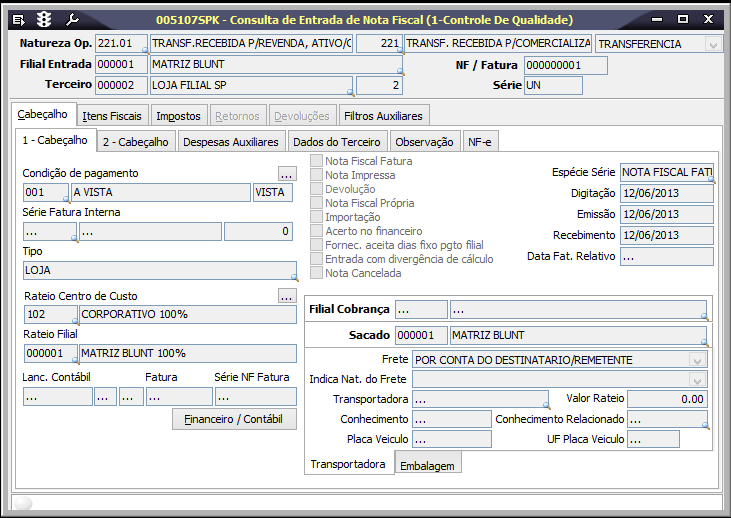Click the Data Fat. Relativo field
Image resolution: width=731 pixels, height=518 pixels.
click(x=667, y=256)
